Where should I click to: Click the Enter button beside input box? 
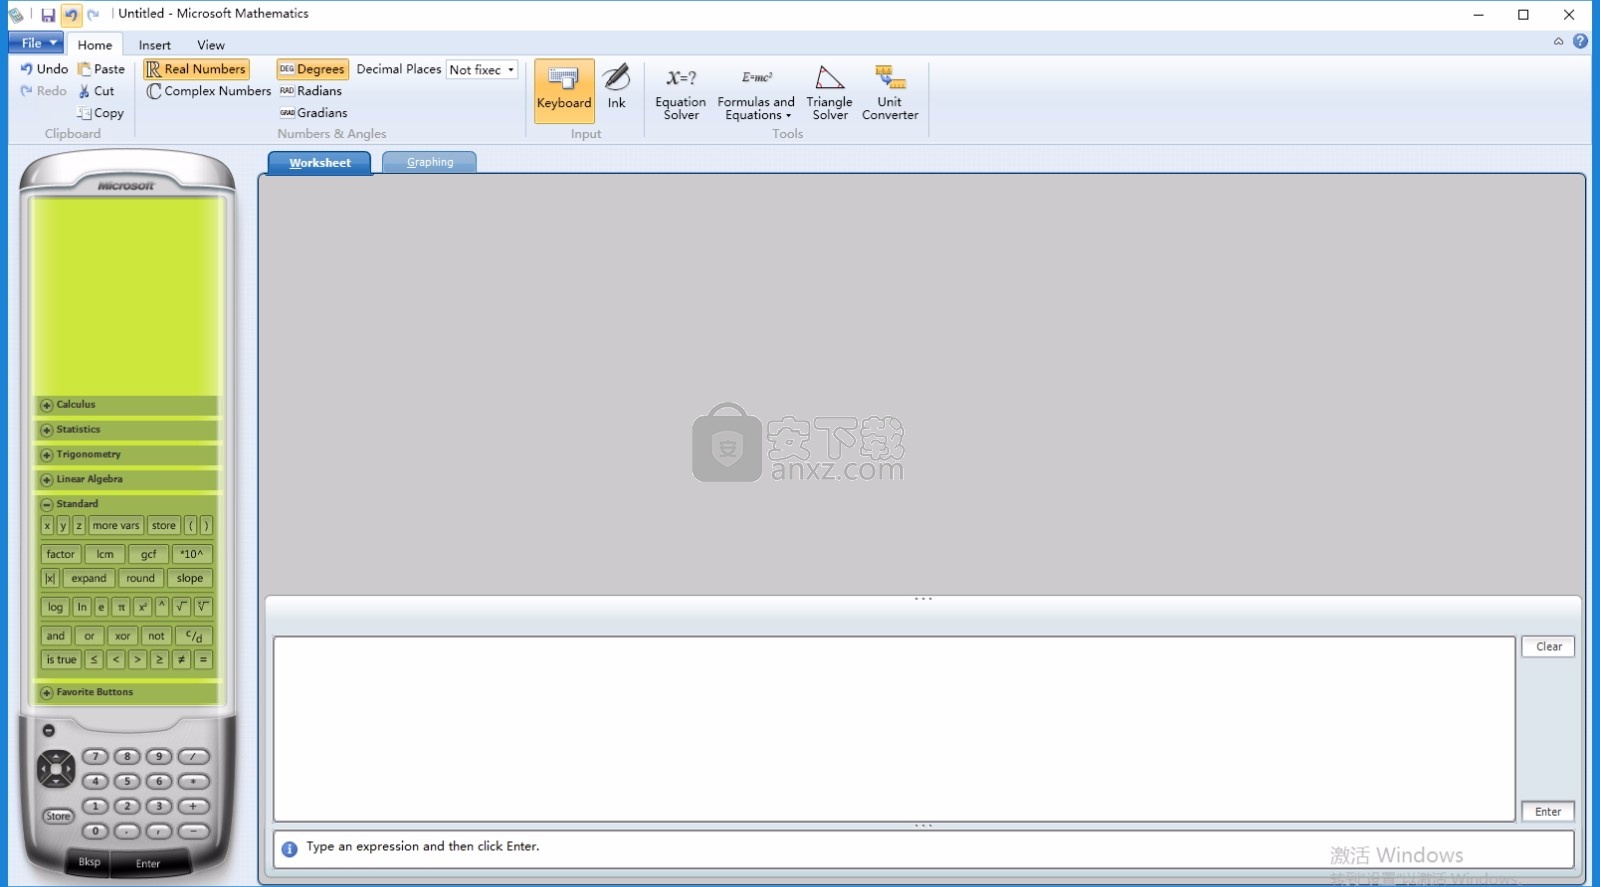1548,812
